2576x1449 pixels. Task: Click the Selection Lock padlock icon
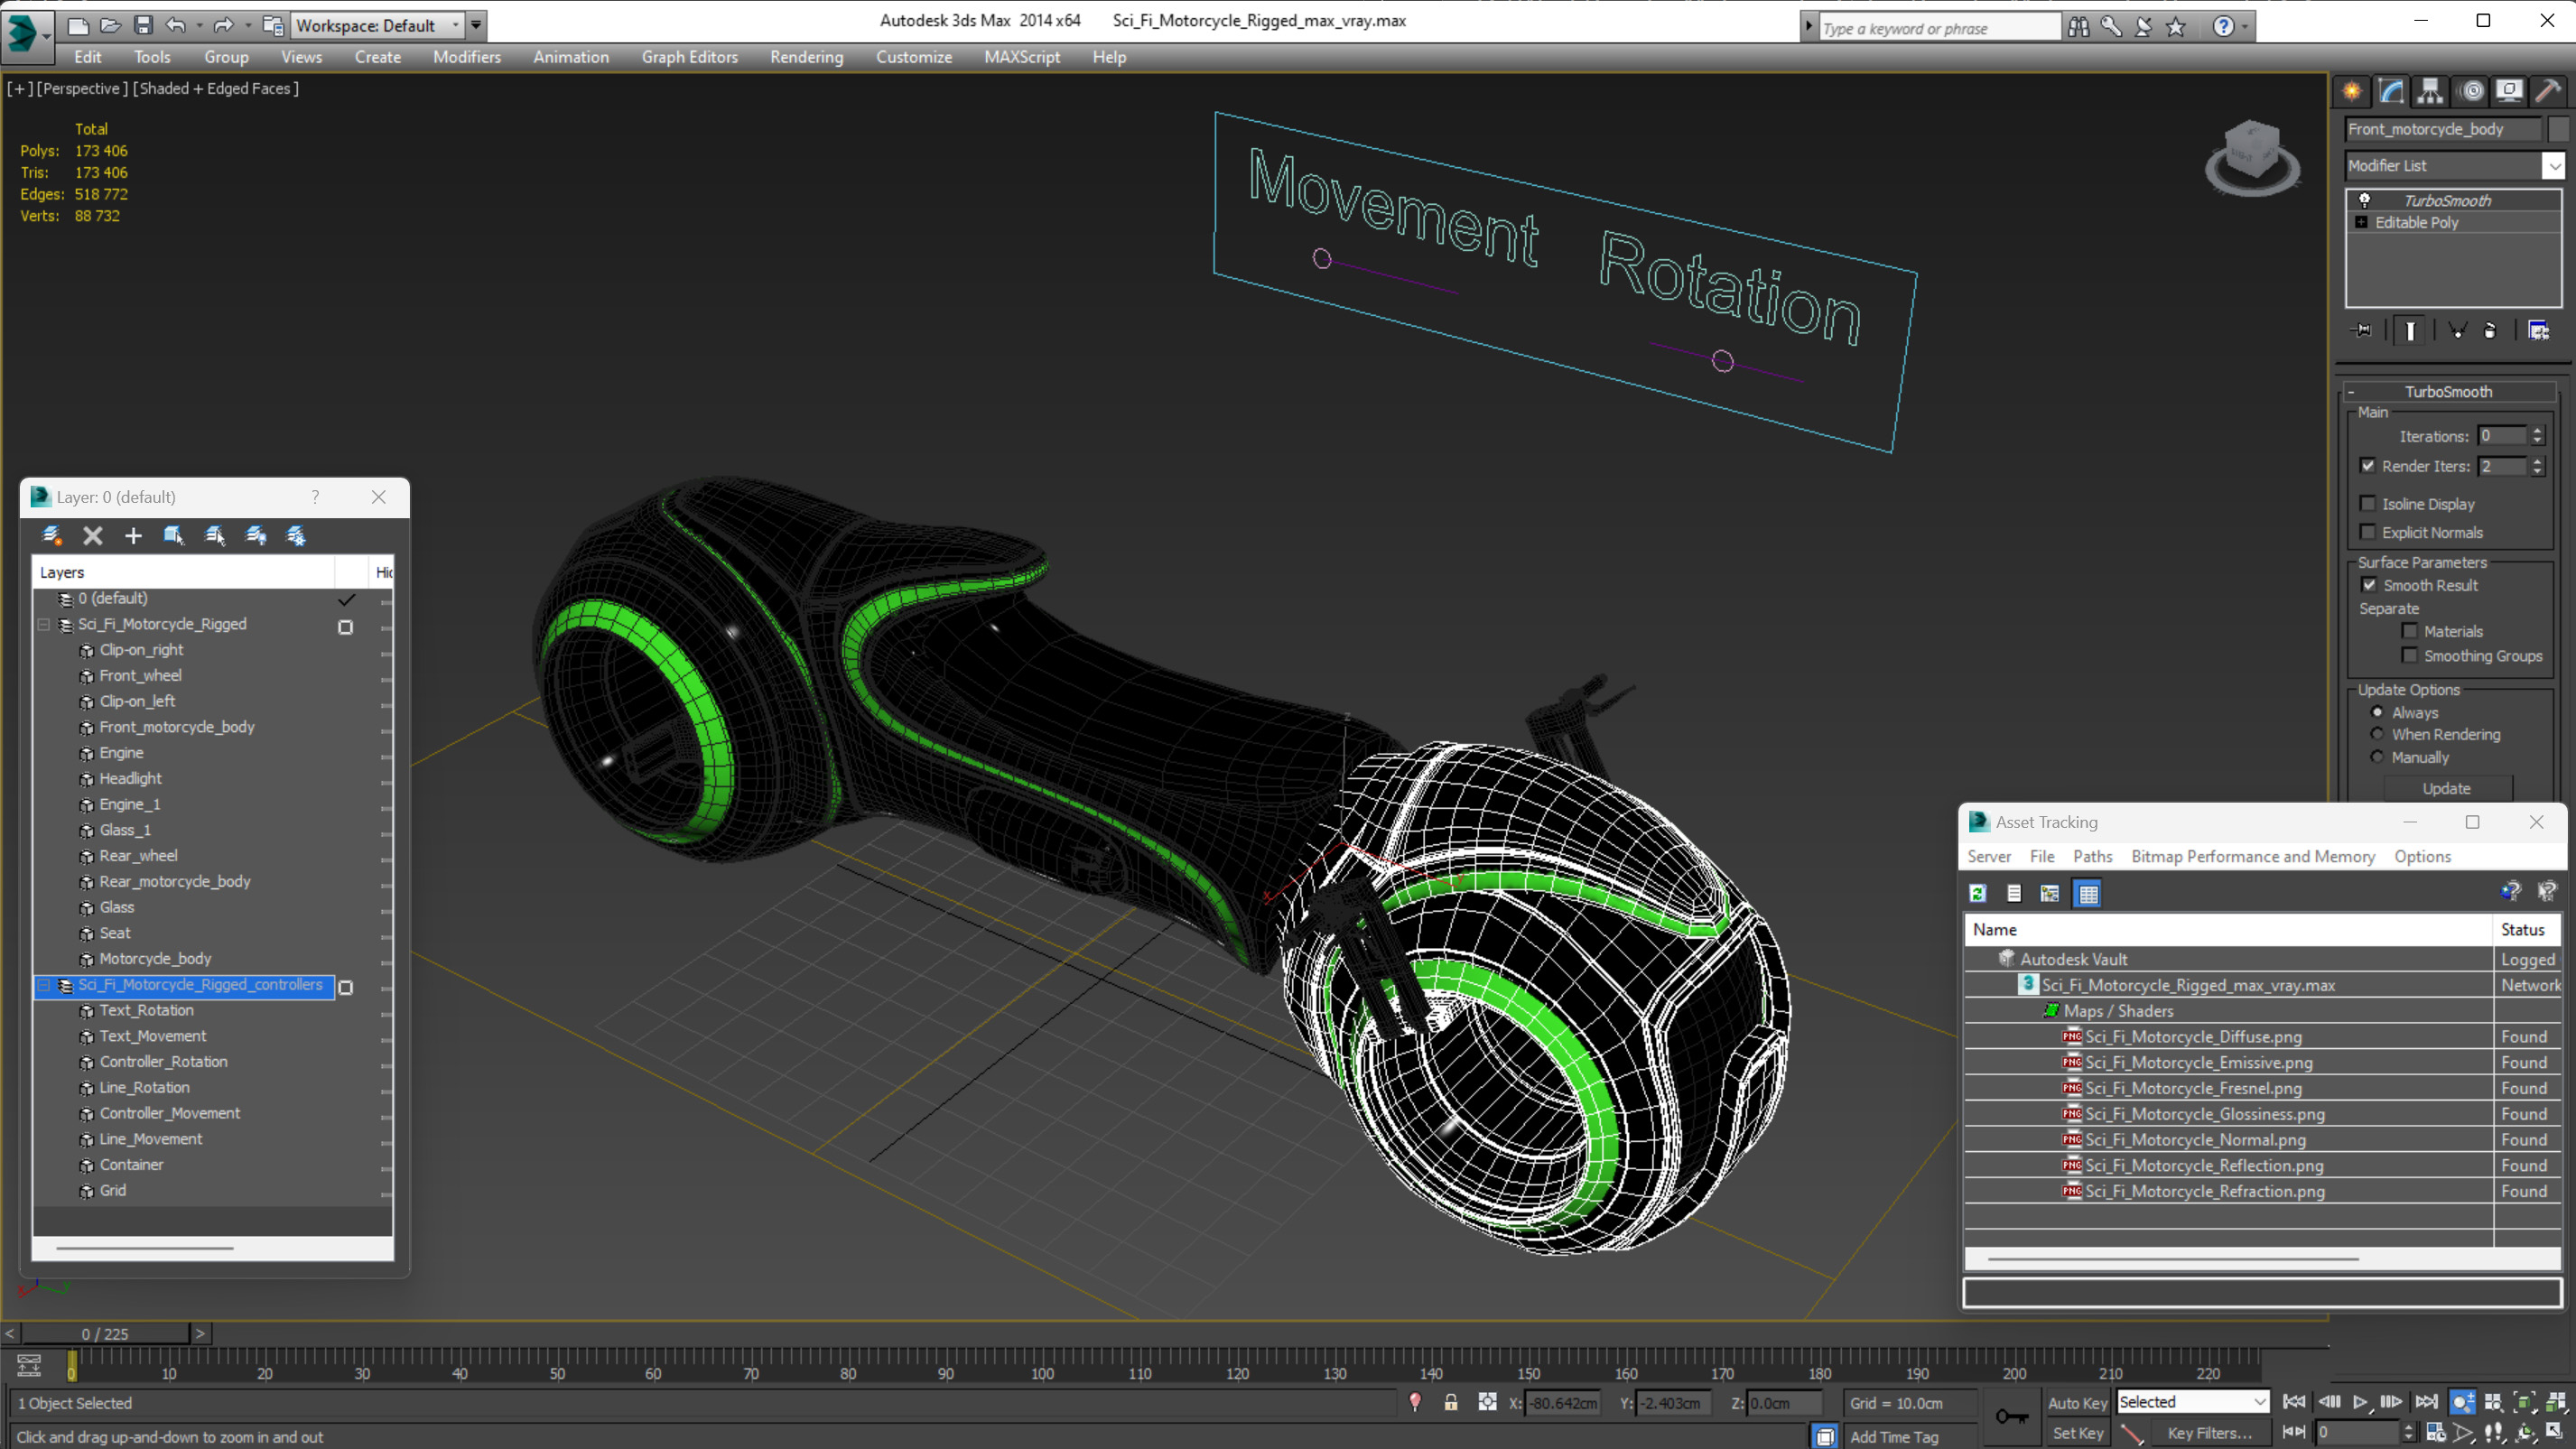(1451, 1402)
